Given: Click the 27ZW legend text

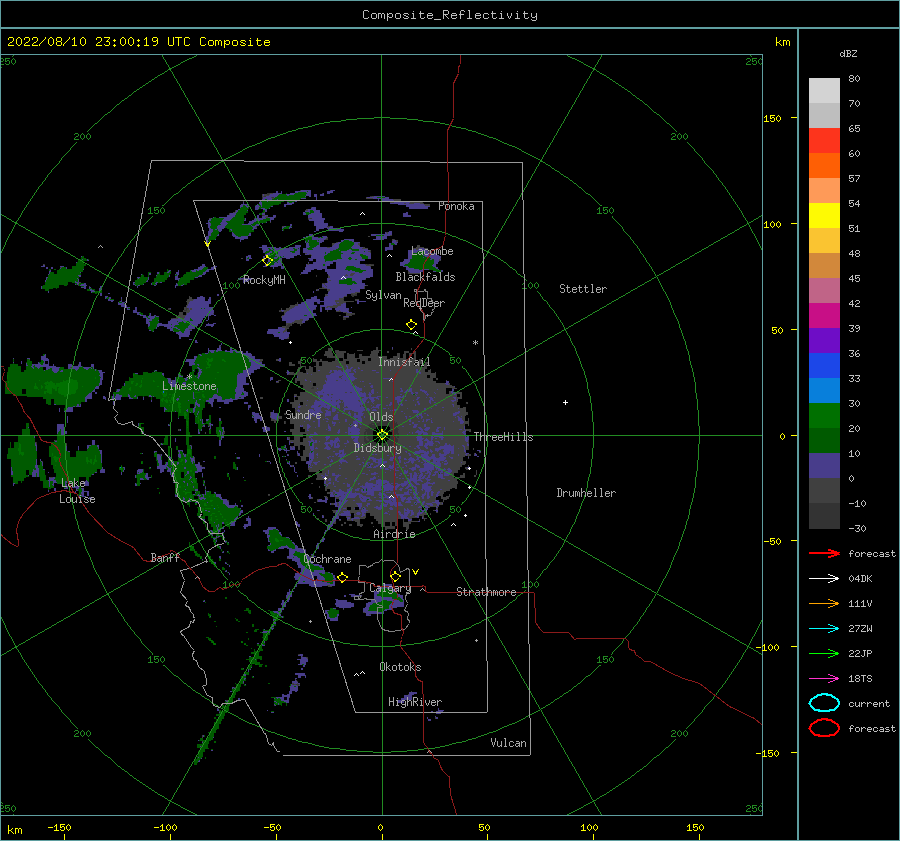Looking at the screenshot, I should coord(860,629).
